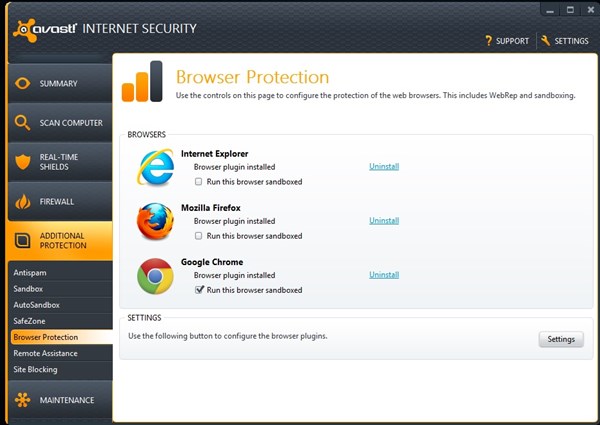Click the Internet Explorer browser icon

tap(155, 168)
